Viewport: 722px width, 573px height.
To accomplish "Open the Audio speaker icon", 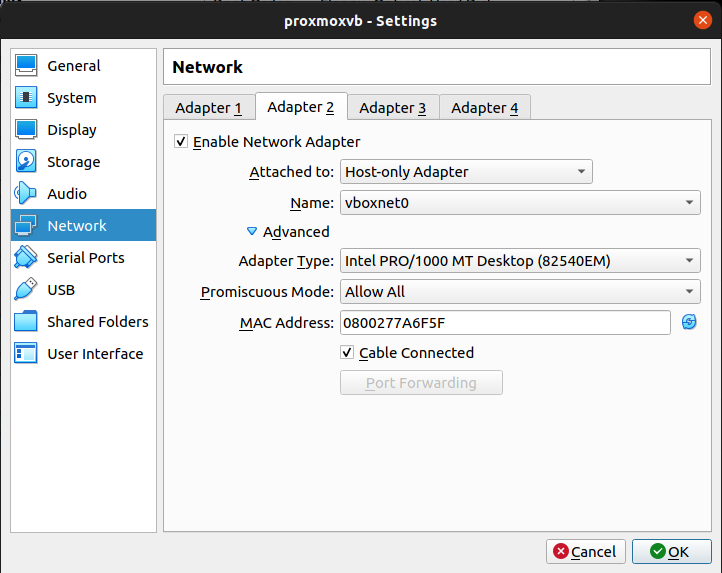I will click(x=27, y=194).
